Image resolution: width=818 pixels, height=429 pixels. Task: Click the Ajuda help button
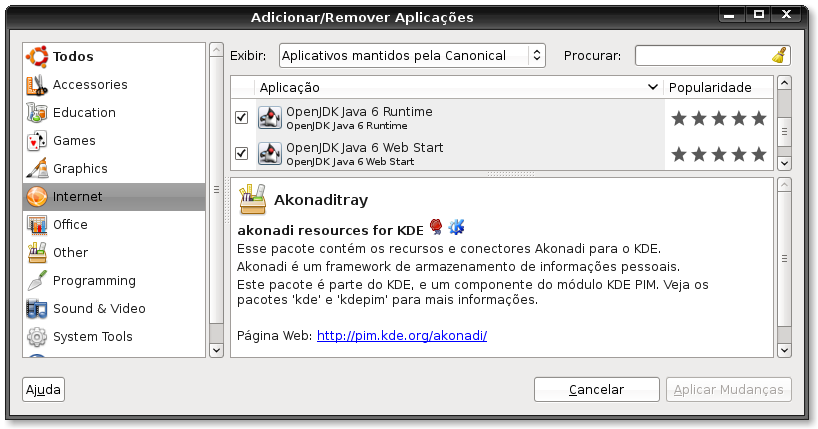(43, 389)
